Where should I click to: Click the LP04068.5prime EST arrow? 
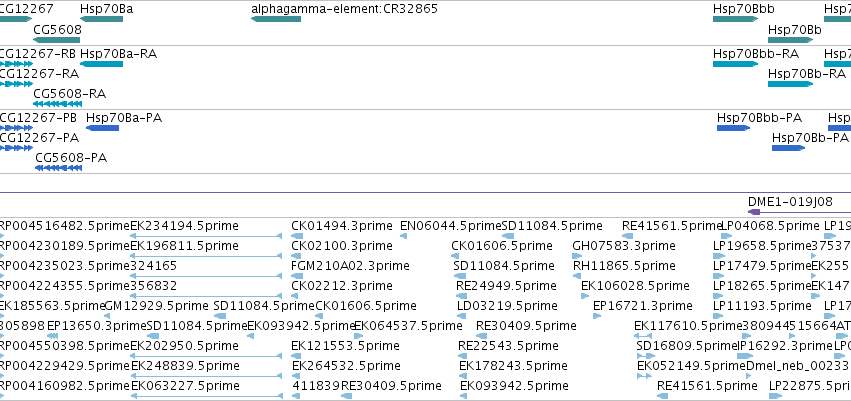(x=727, y=236)
